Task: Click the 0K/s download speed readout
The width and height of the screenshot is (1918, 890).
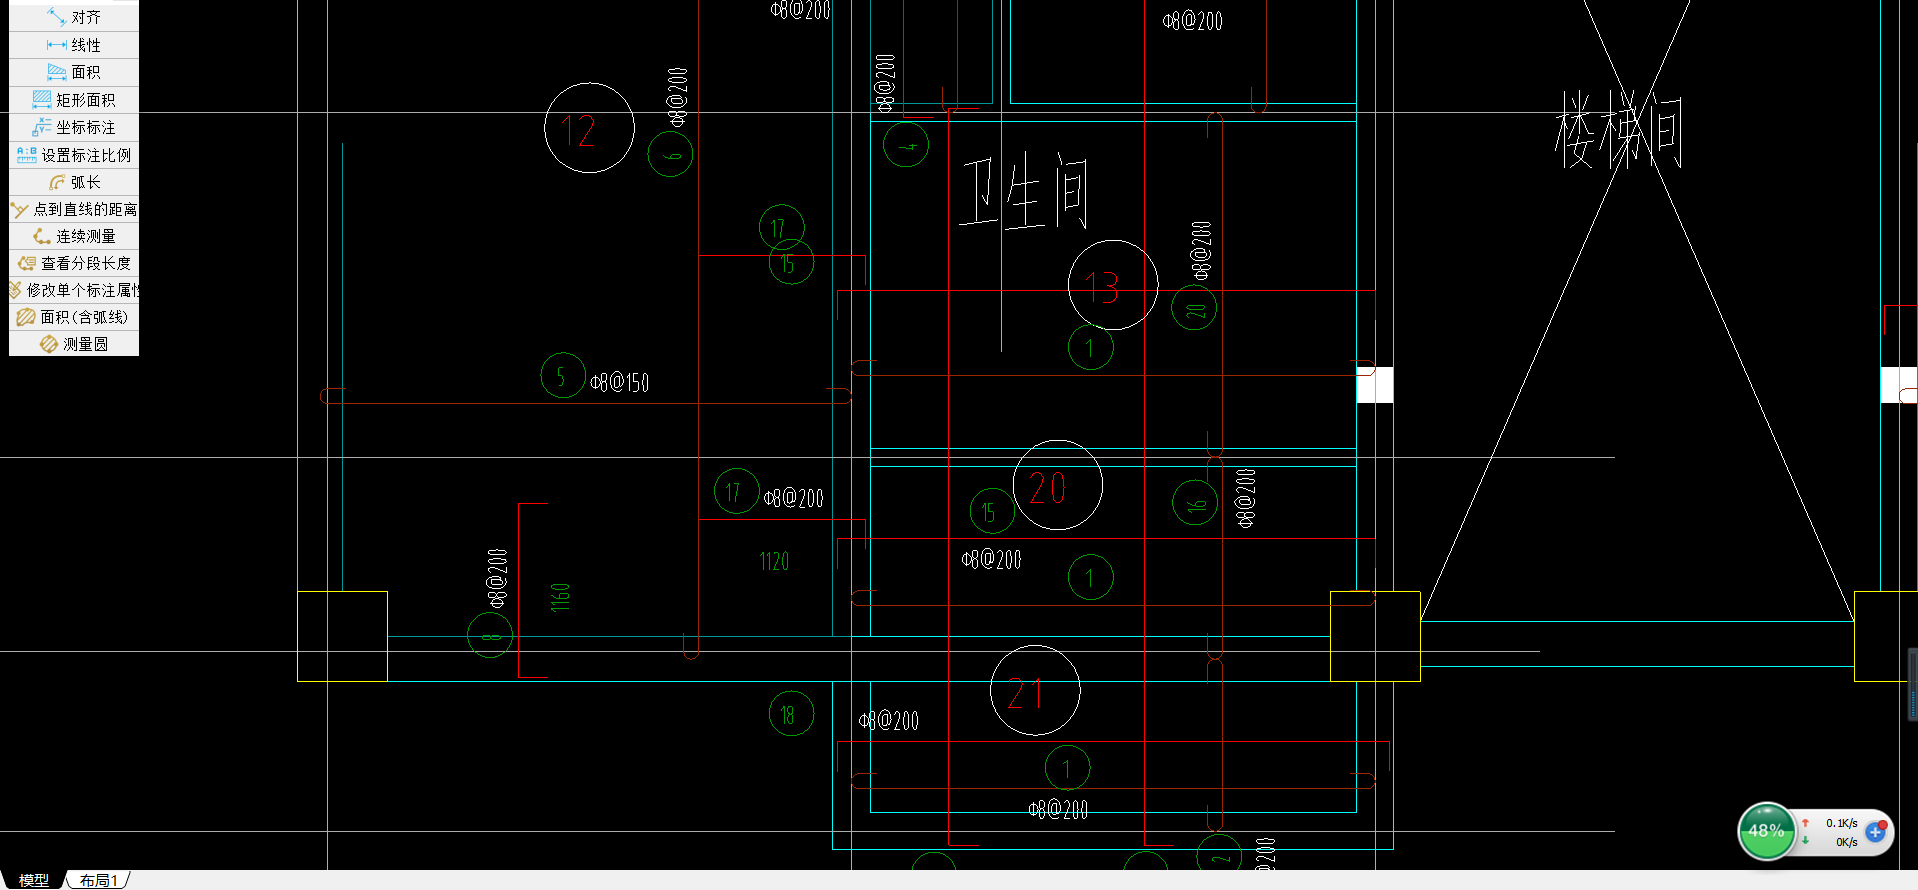Action: 1846,842
